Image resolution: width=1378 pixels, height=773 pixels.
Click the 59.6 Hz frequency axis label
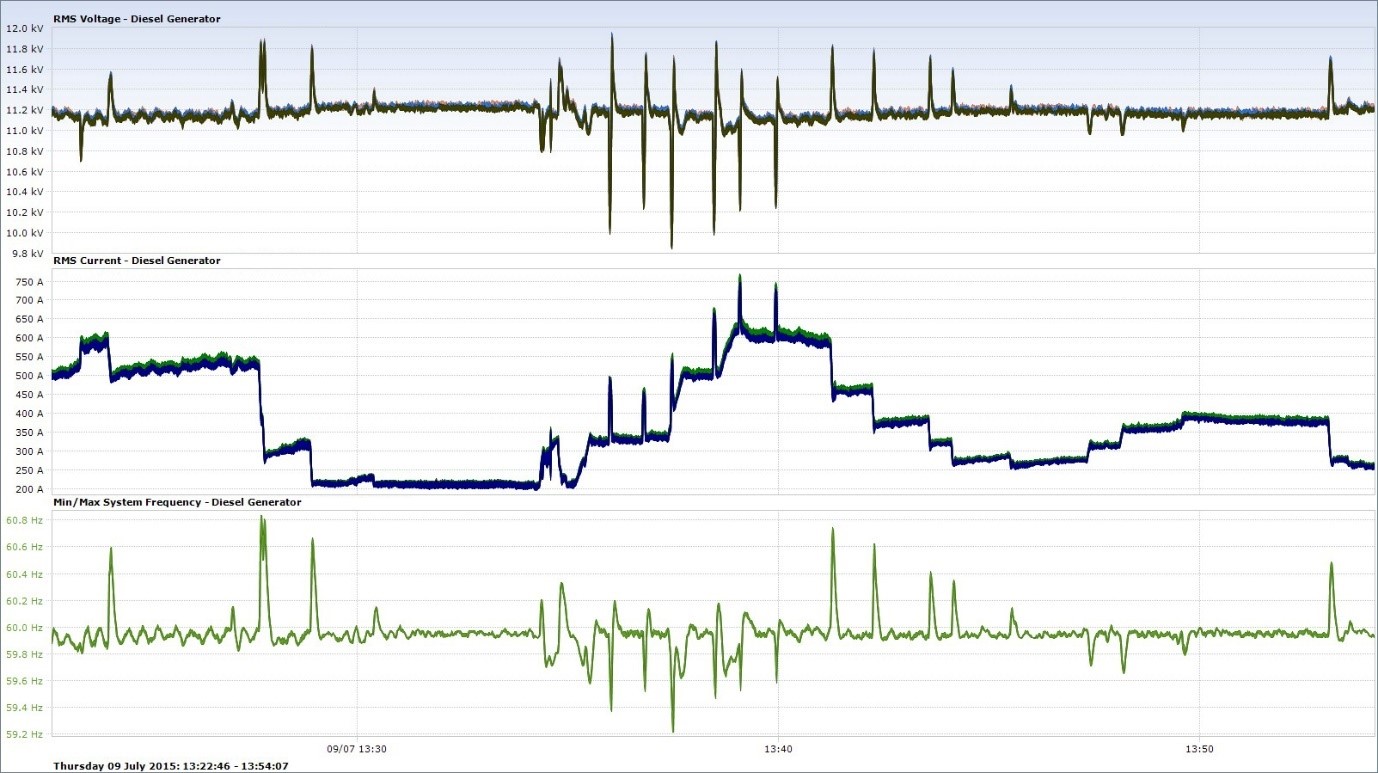(25, 681)
